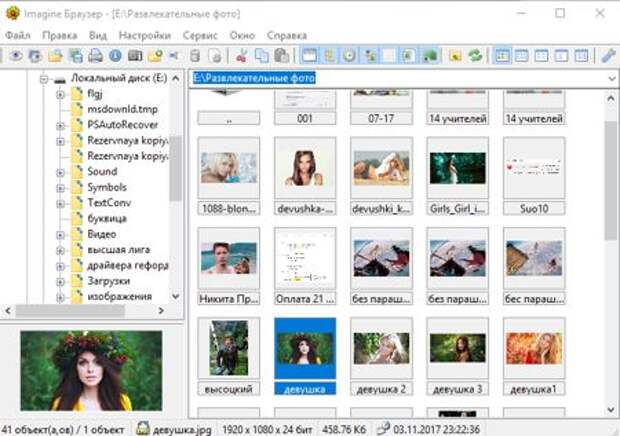Expand the Symbols folder node
This screenshot has height=436, width=620.
tap(60, 188)
